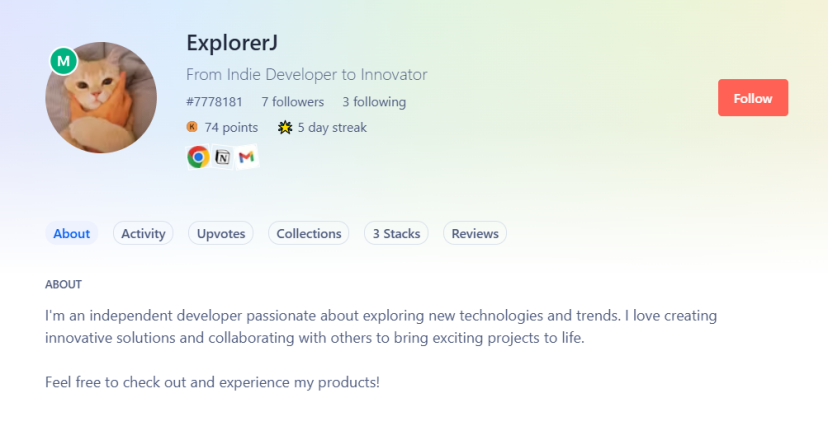
Task: Click the orange coin icon beside 74 points
Action: pos(192,127)
